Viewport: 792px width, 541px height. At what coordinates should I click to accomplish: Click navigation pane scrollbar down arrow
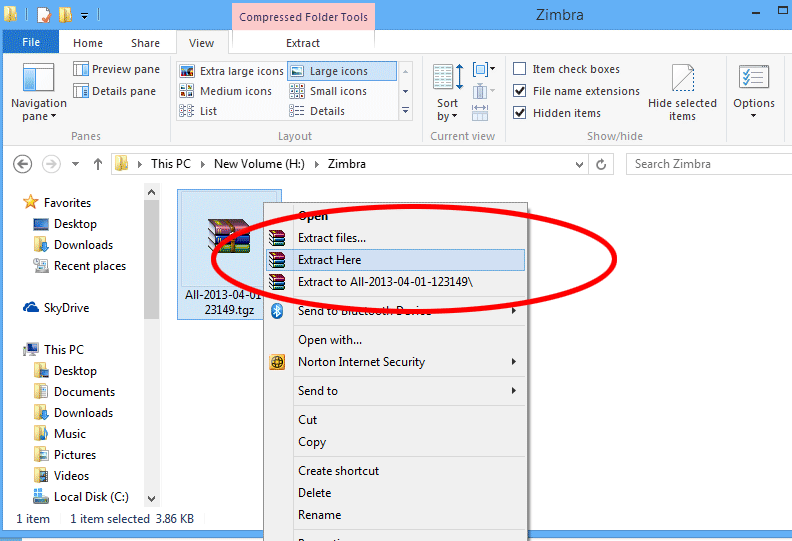coord(151,499)
